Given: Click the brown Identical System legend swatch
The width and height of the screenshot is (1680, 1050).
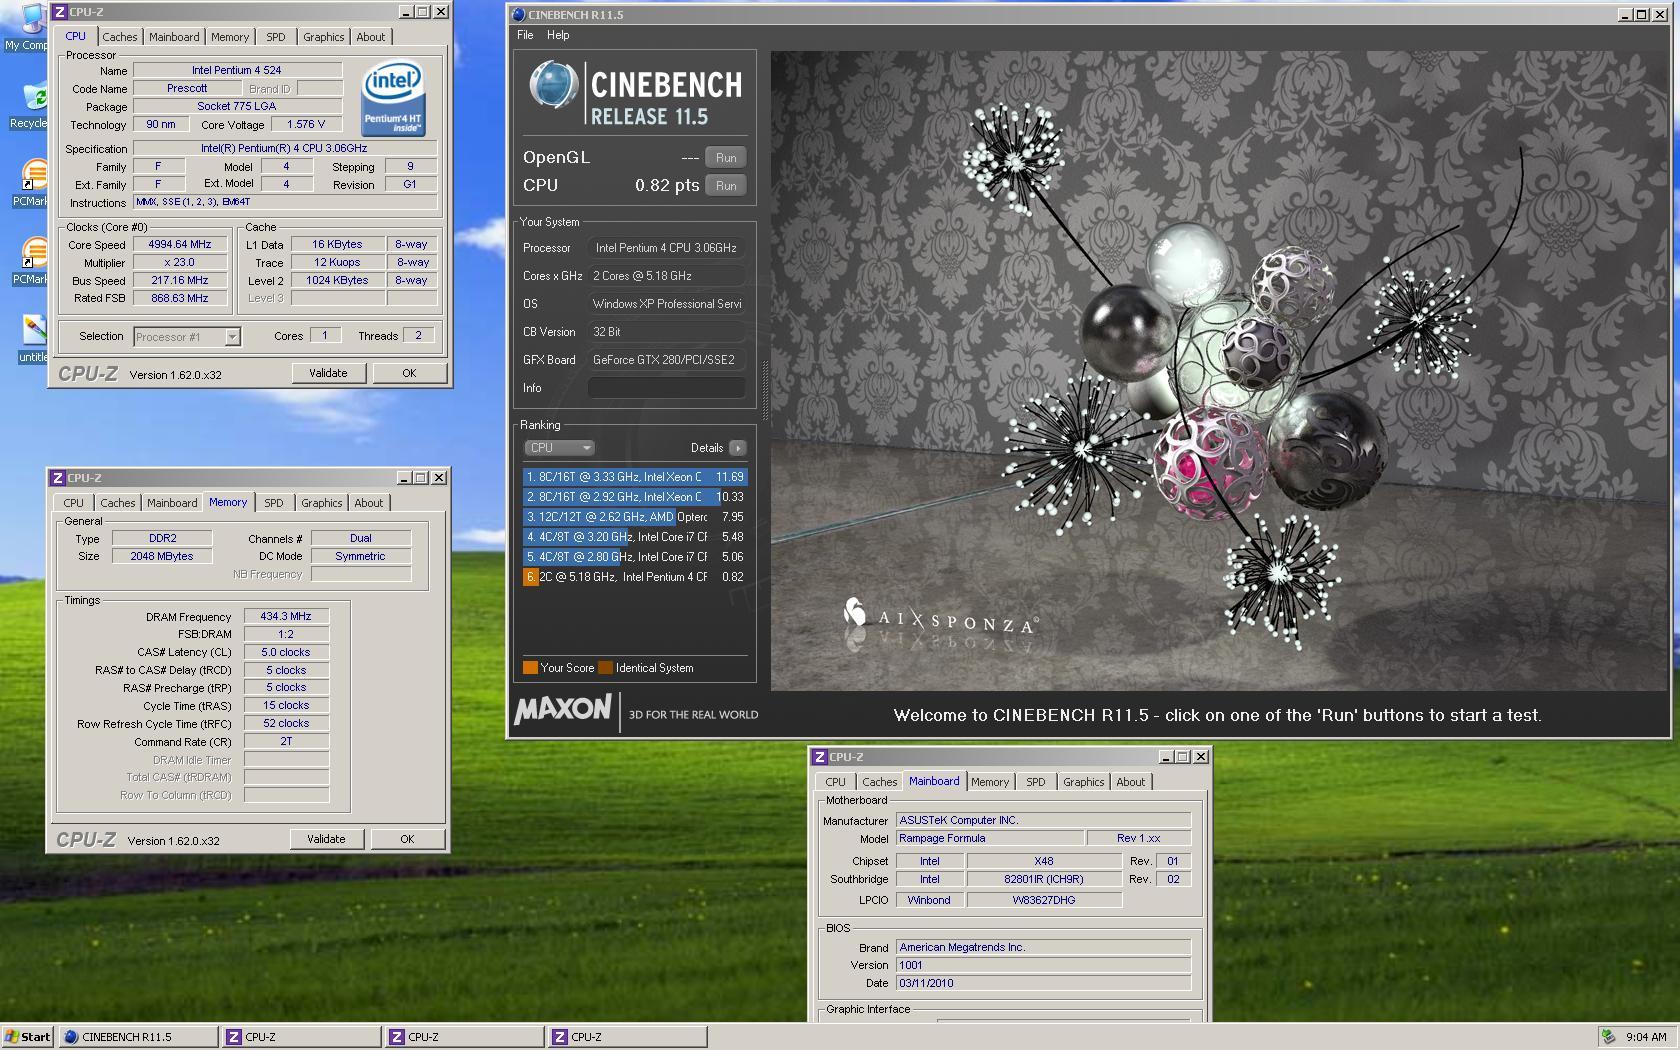Looking at the screenshot, I should coord(605,668).
